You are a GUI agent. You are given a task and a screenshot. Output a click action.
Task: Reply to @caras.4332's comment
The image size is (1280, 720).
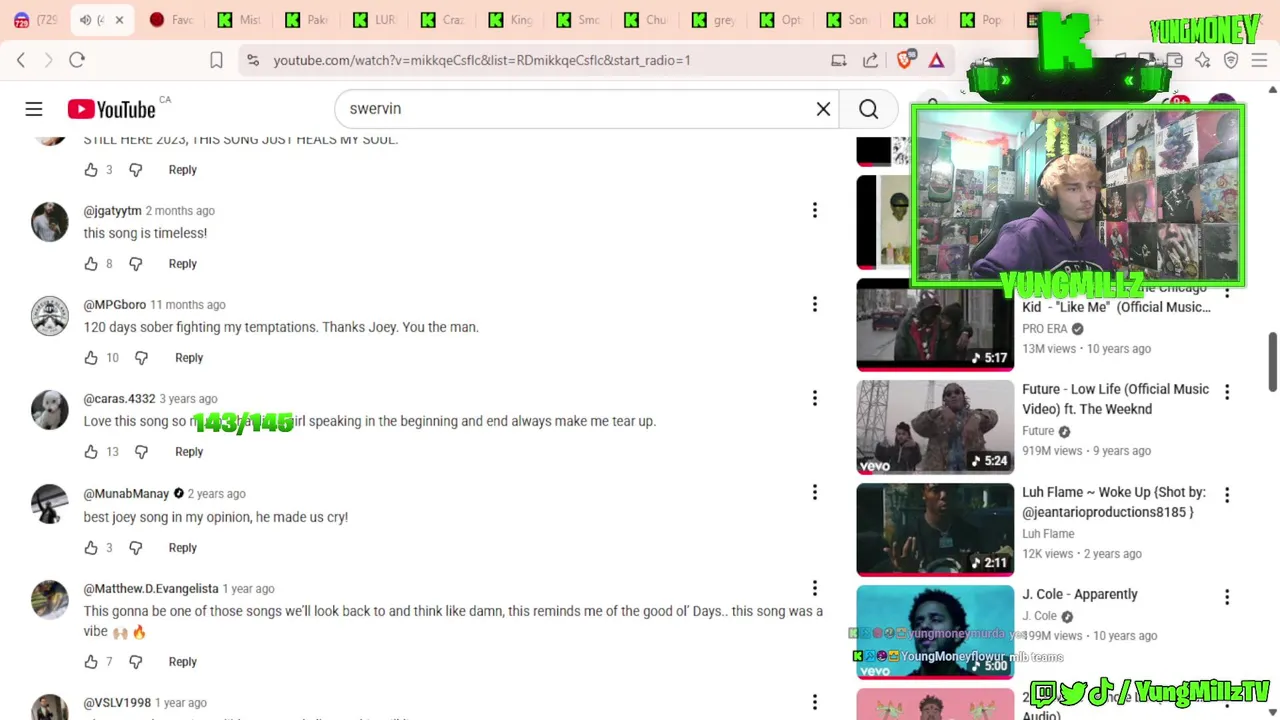coord(189,452)
